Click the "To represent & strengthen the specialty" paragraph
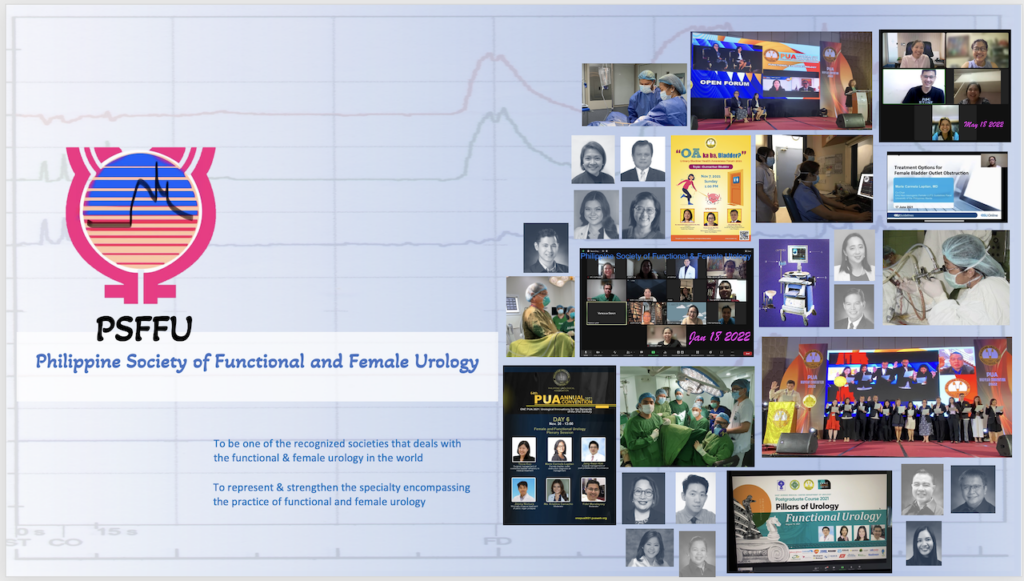This screenshot has height=581, width=1024. click(x=341, y=494)
